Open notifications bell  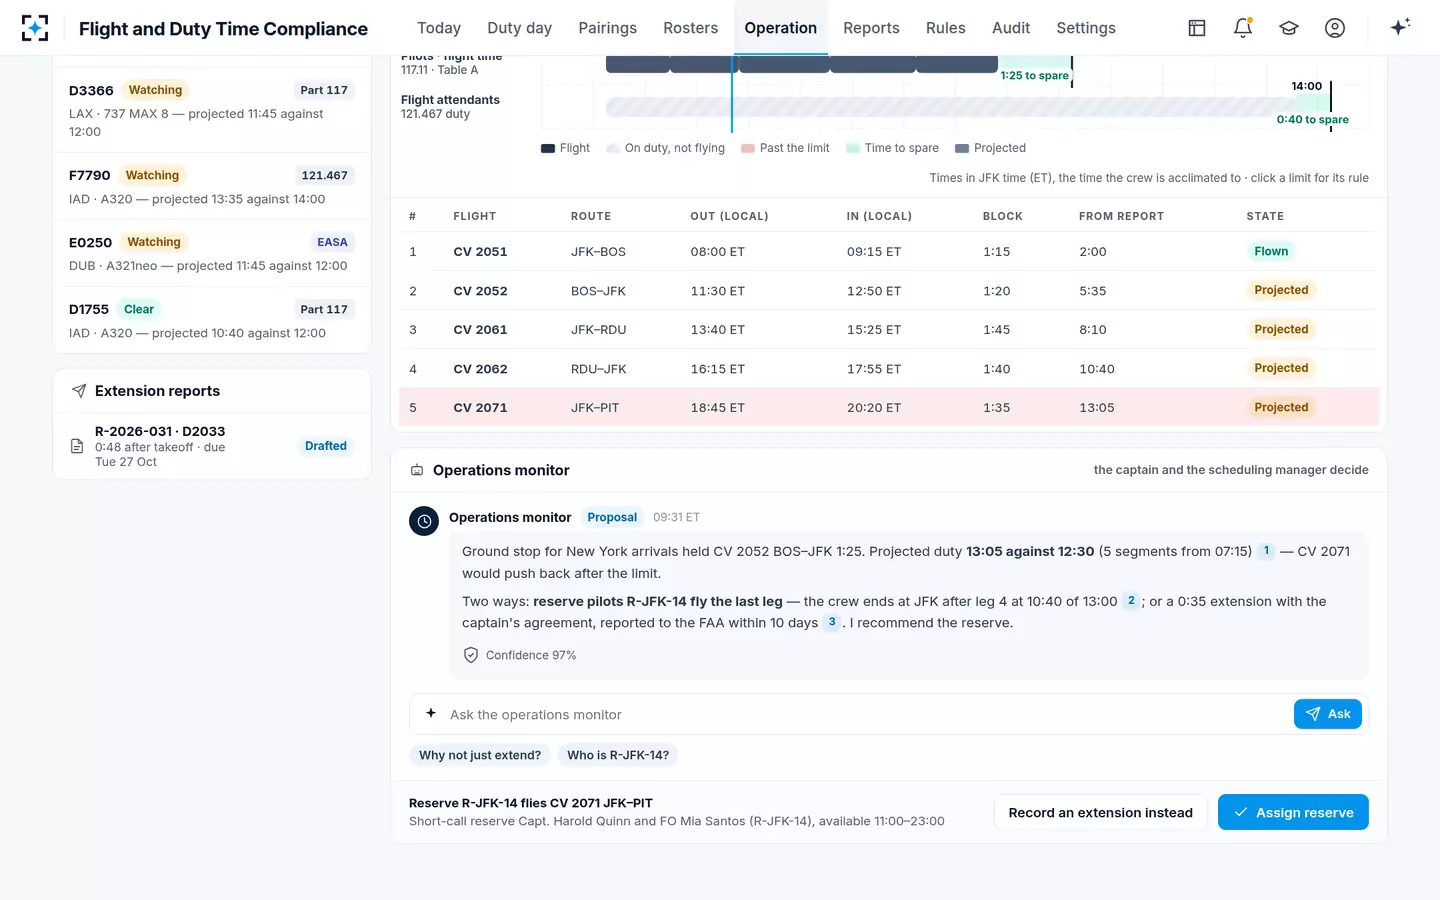click(x=1243, y=28)
